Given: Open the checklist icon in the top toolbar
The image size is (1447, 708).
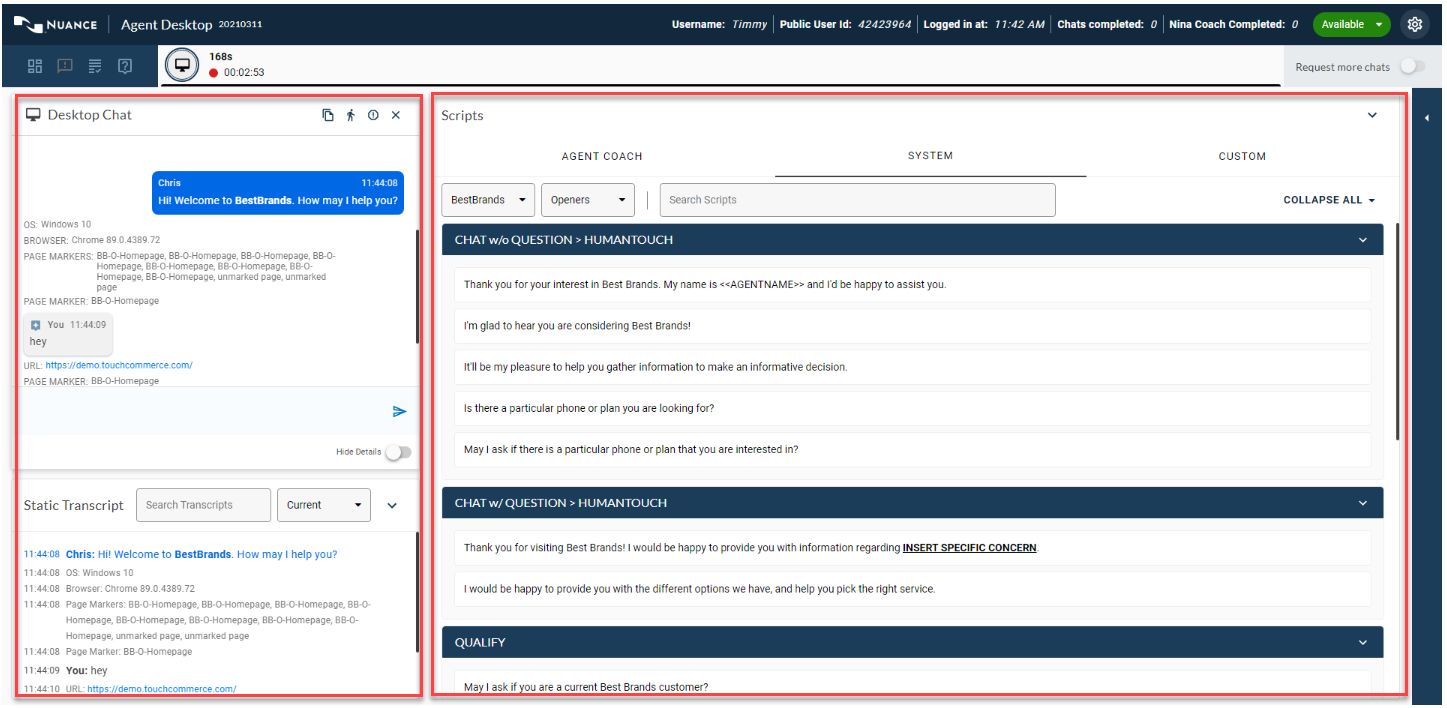Looking at the screenshot, I should [95, 67].
